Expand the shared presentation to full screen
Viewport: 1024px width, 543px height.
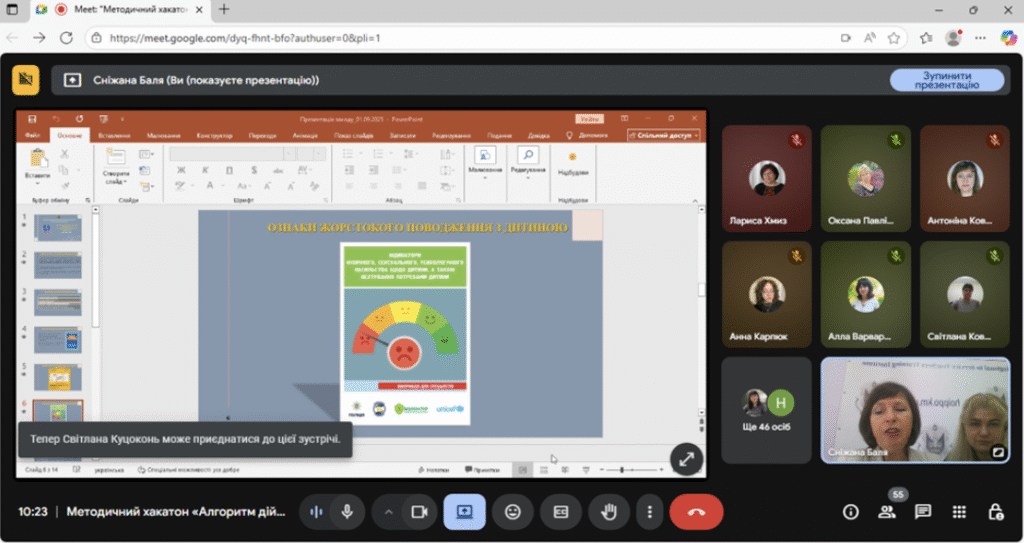pyautogui.click(x=686, y=459)
